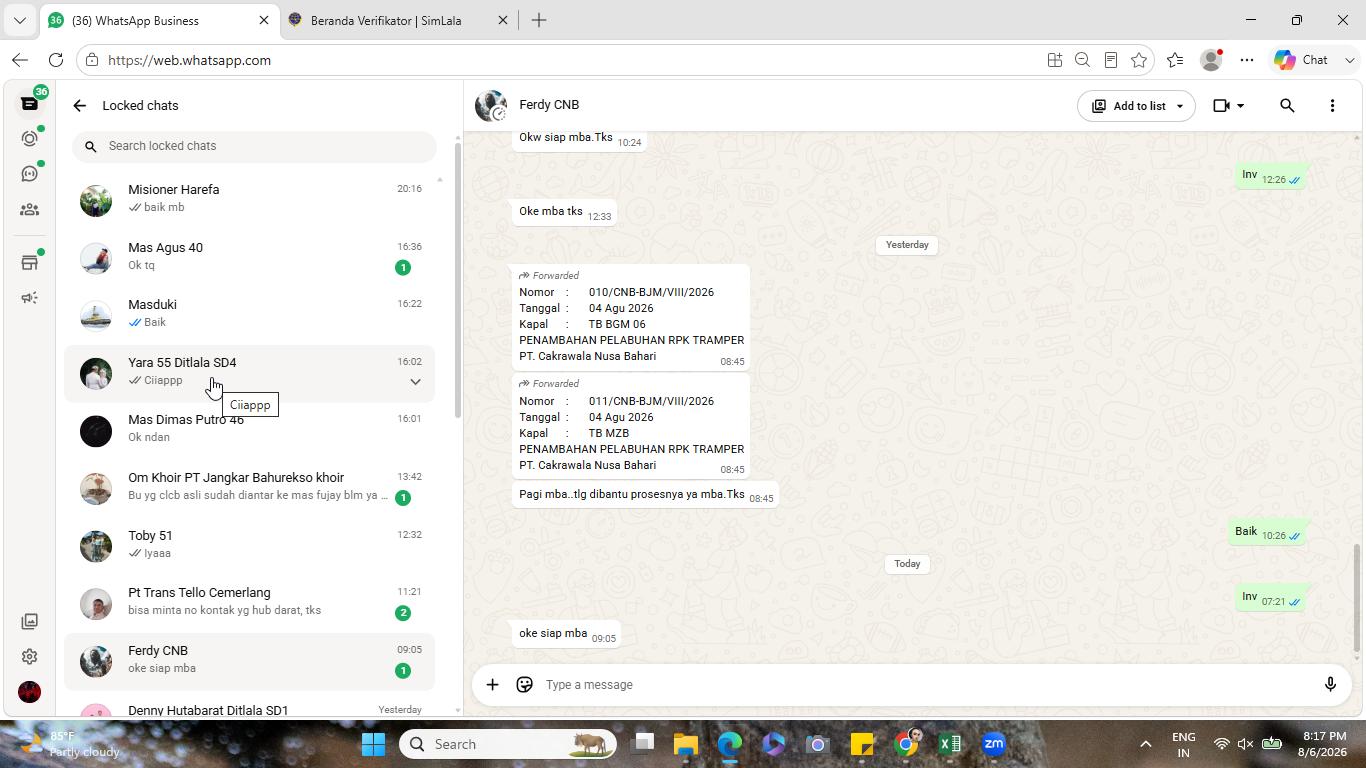Click the voice message microphone icon

coord(1330,685)
